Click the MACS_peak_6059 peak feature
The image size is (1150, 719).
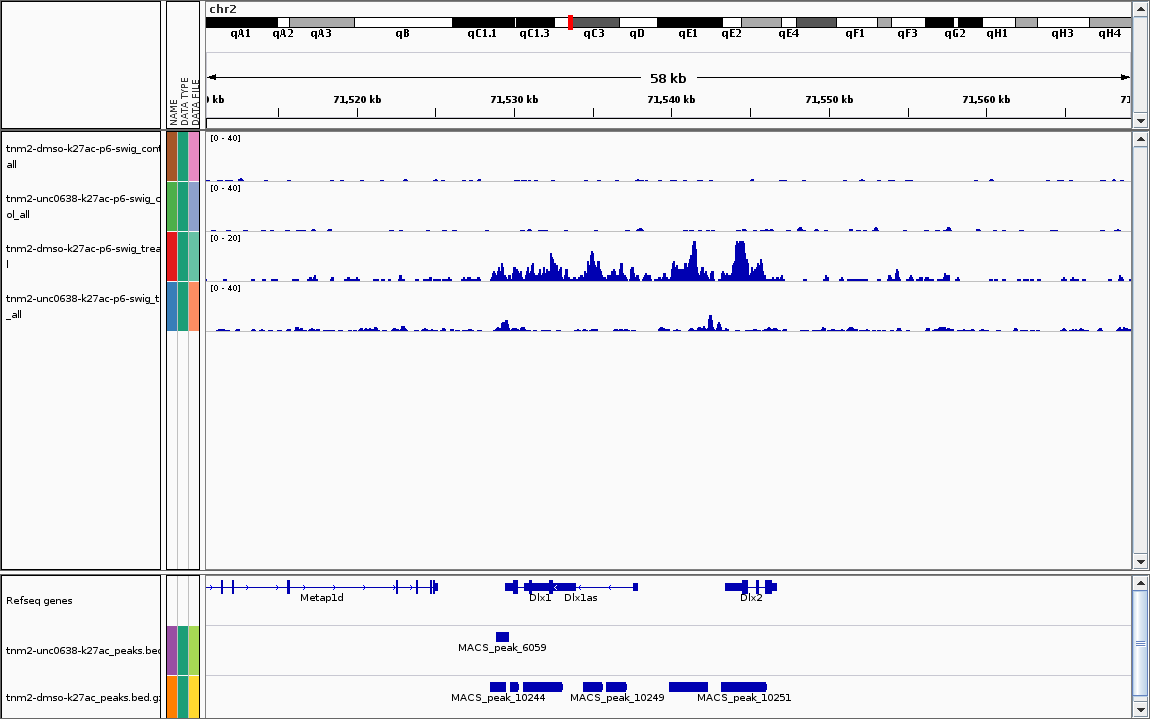point(502,637)
